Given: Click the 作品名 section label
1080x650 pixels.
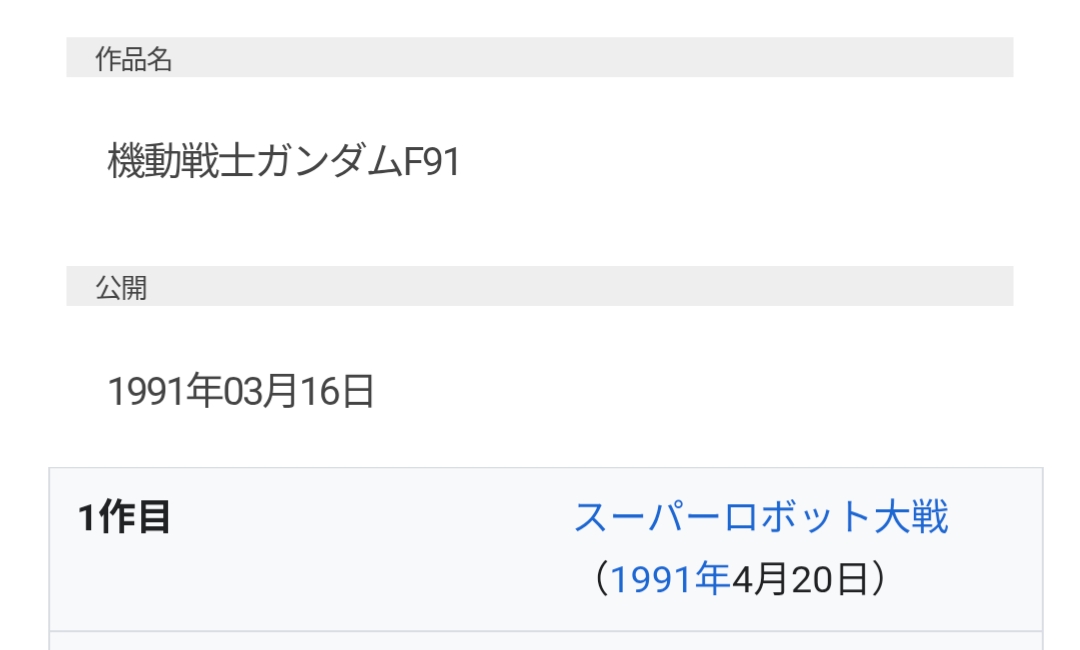Looking at the screenshot, I should point(134,59).
